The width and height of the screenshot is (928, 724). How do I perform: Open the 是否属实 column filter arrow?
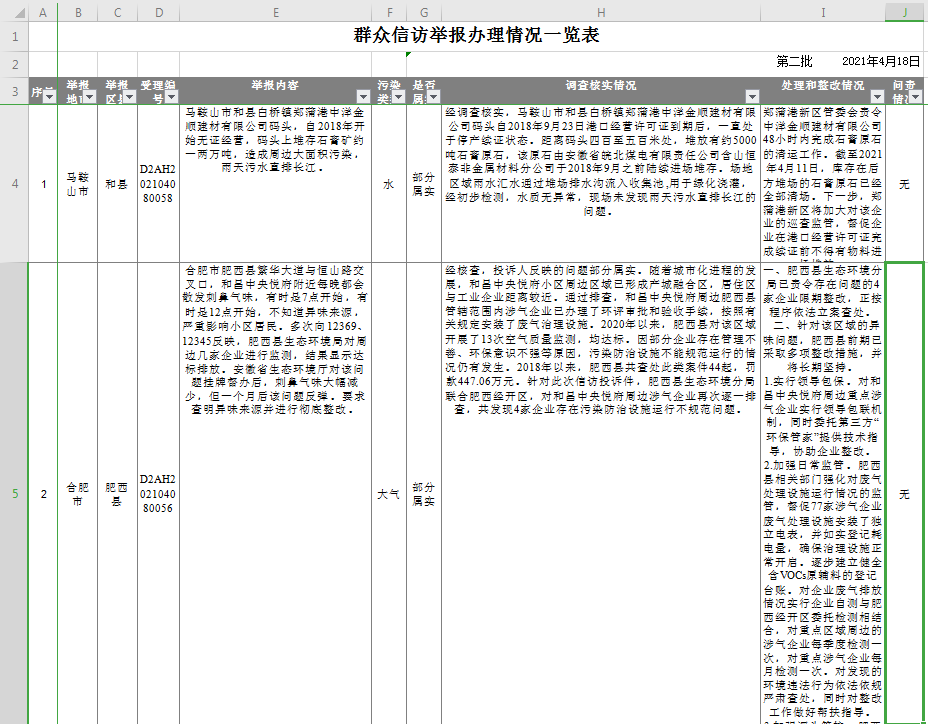point(432,98)
